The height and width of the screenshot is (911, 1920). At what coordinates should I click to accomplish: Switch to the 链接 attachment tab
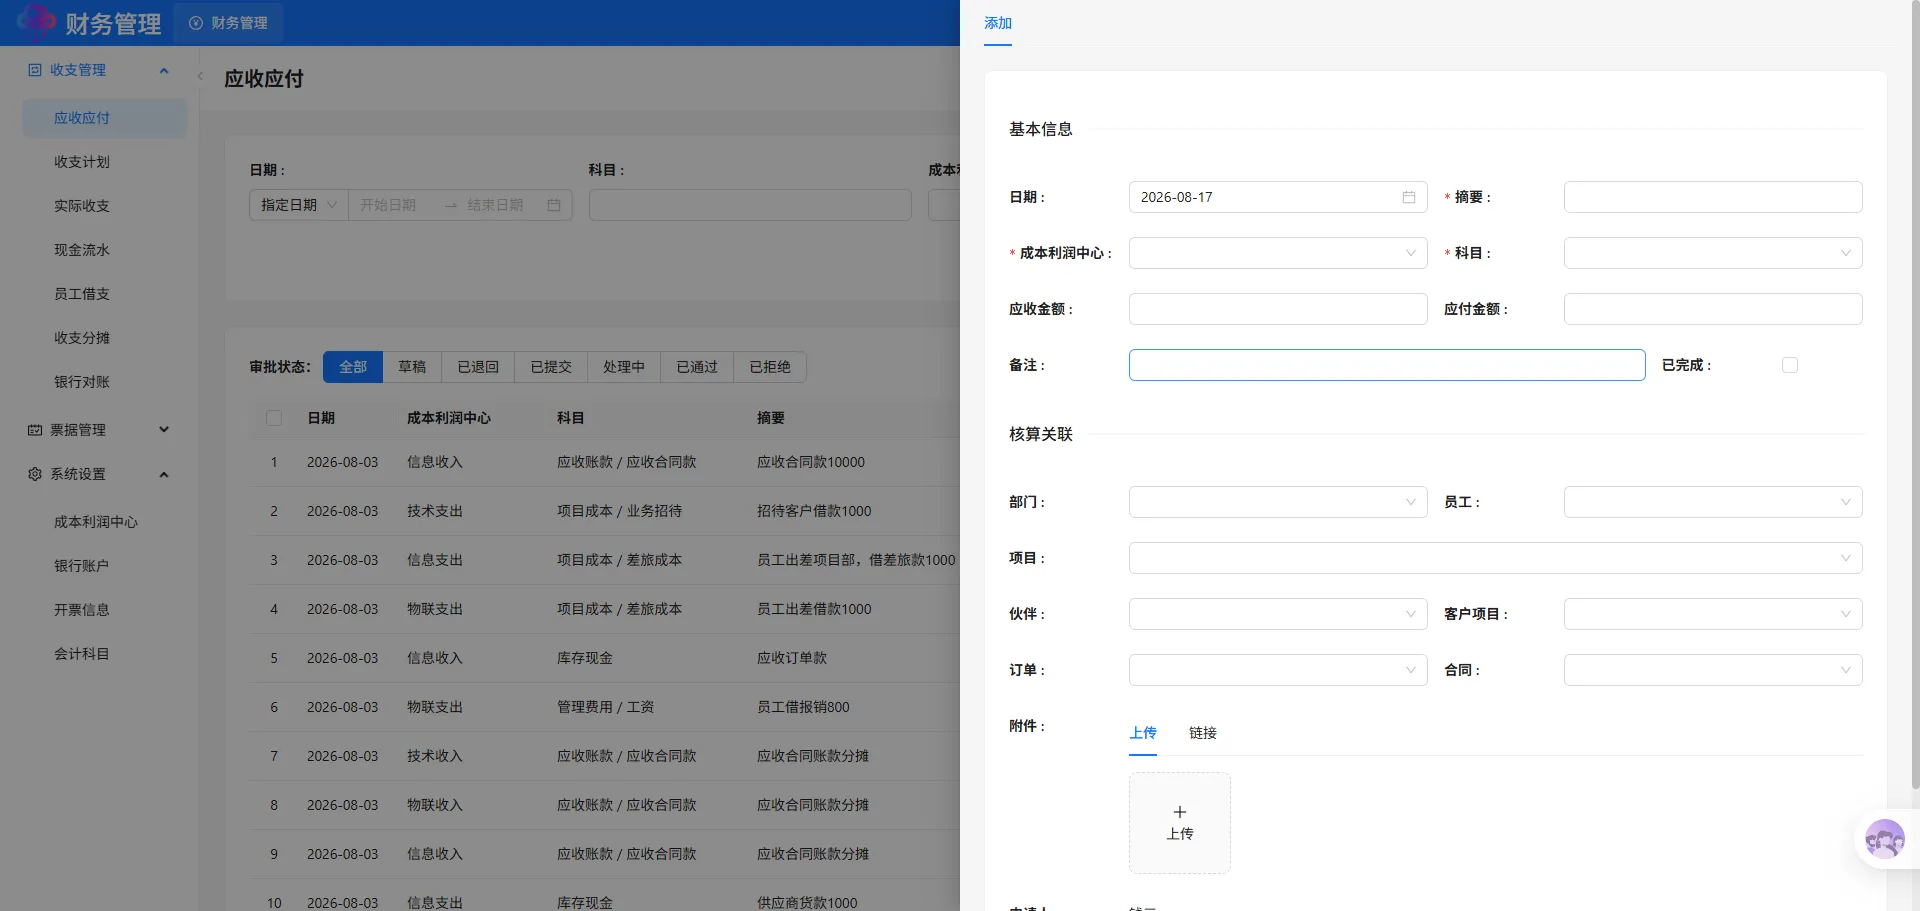[x=1203, y=733]
